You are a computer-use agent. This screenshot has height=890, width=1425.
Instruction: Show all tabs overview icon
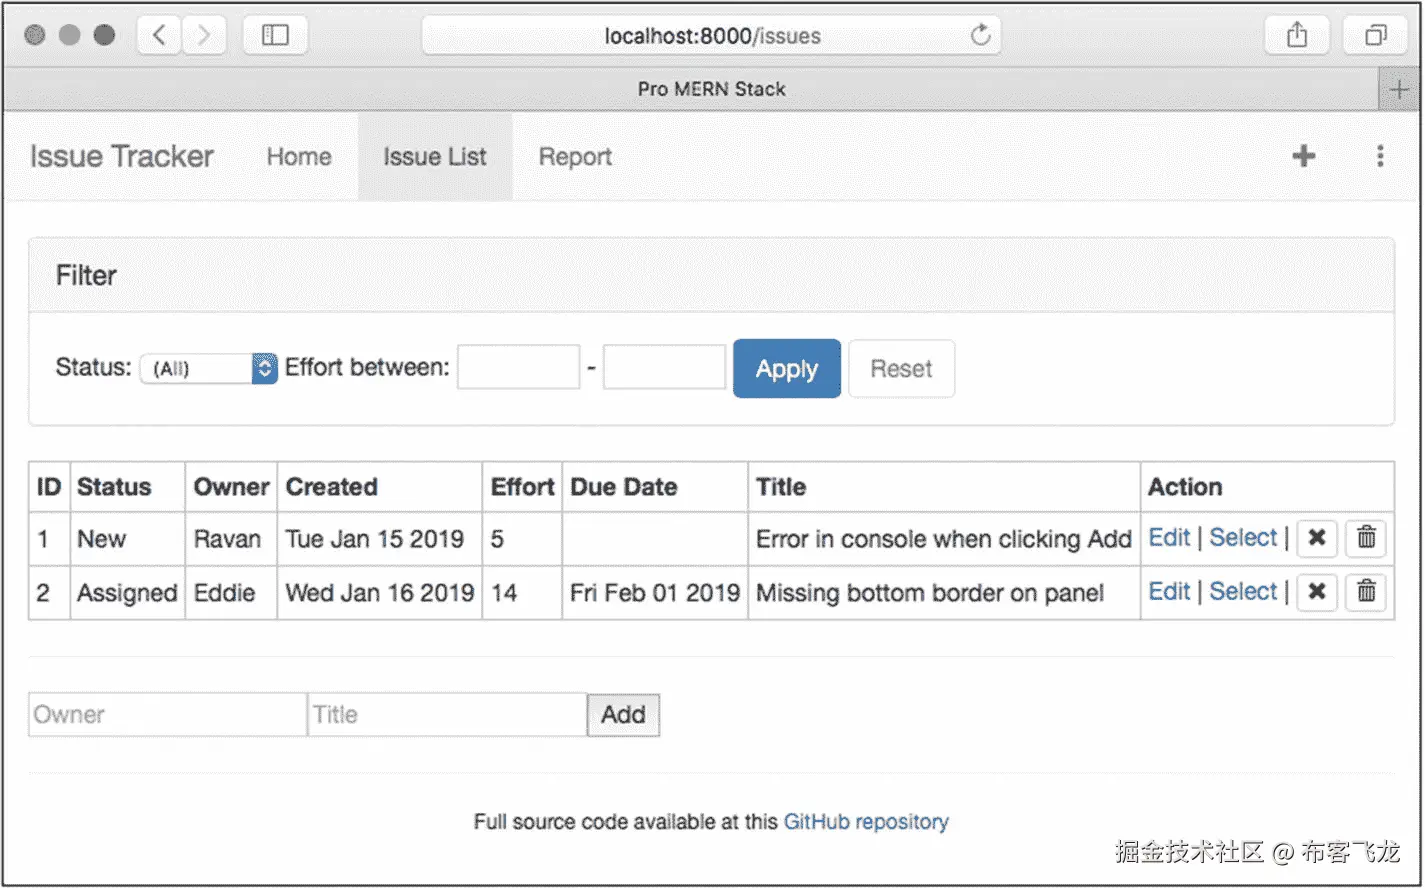click(x=1376, y=35)
